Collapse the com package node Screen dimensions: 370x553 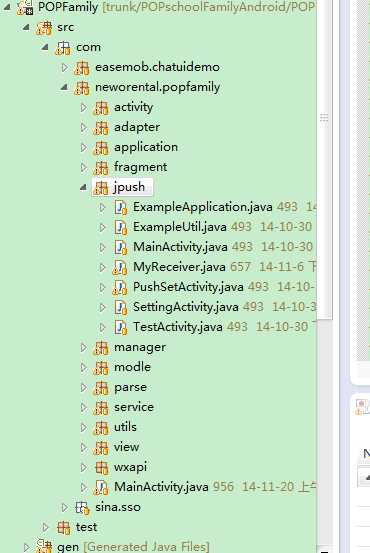click(45, 47)
